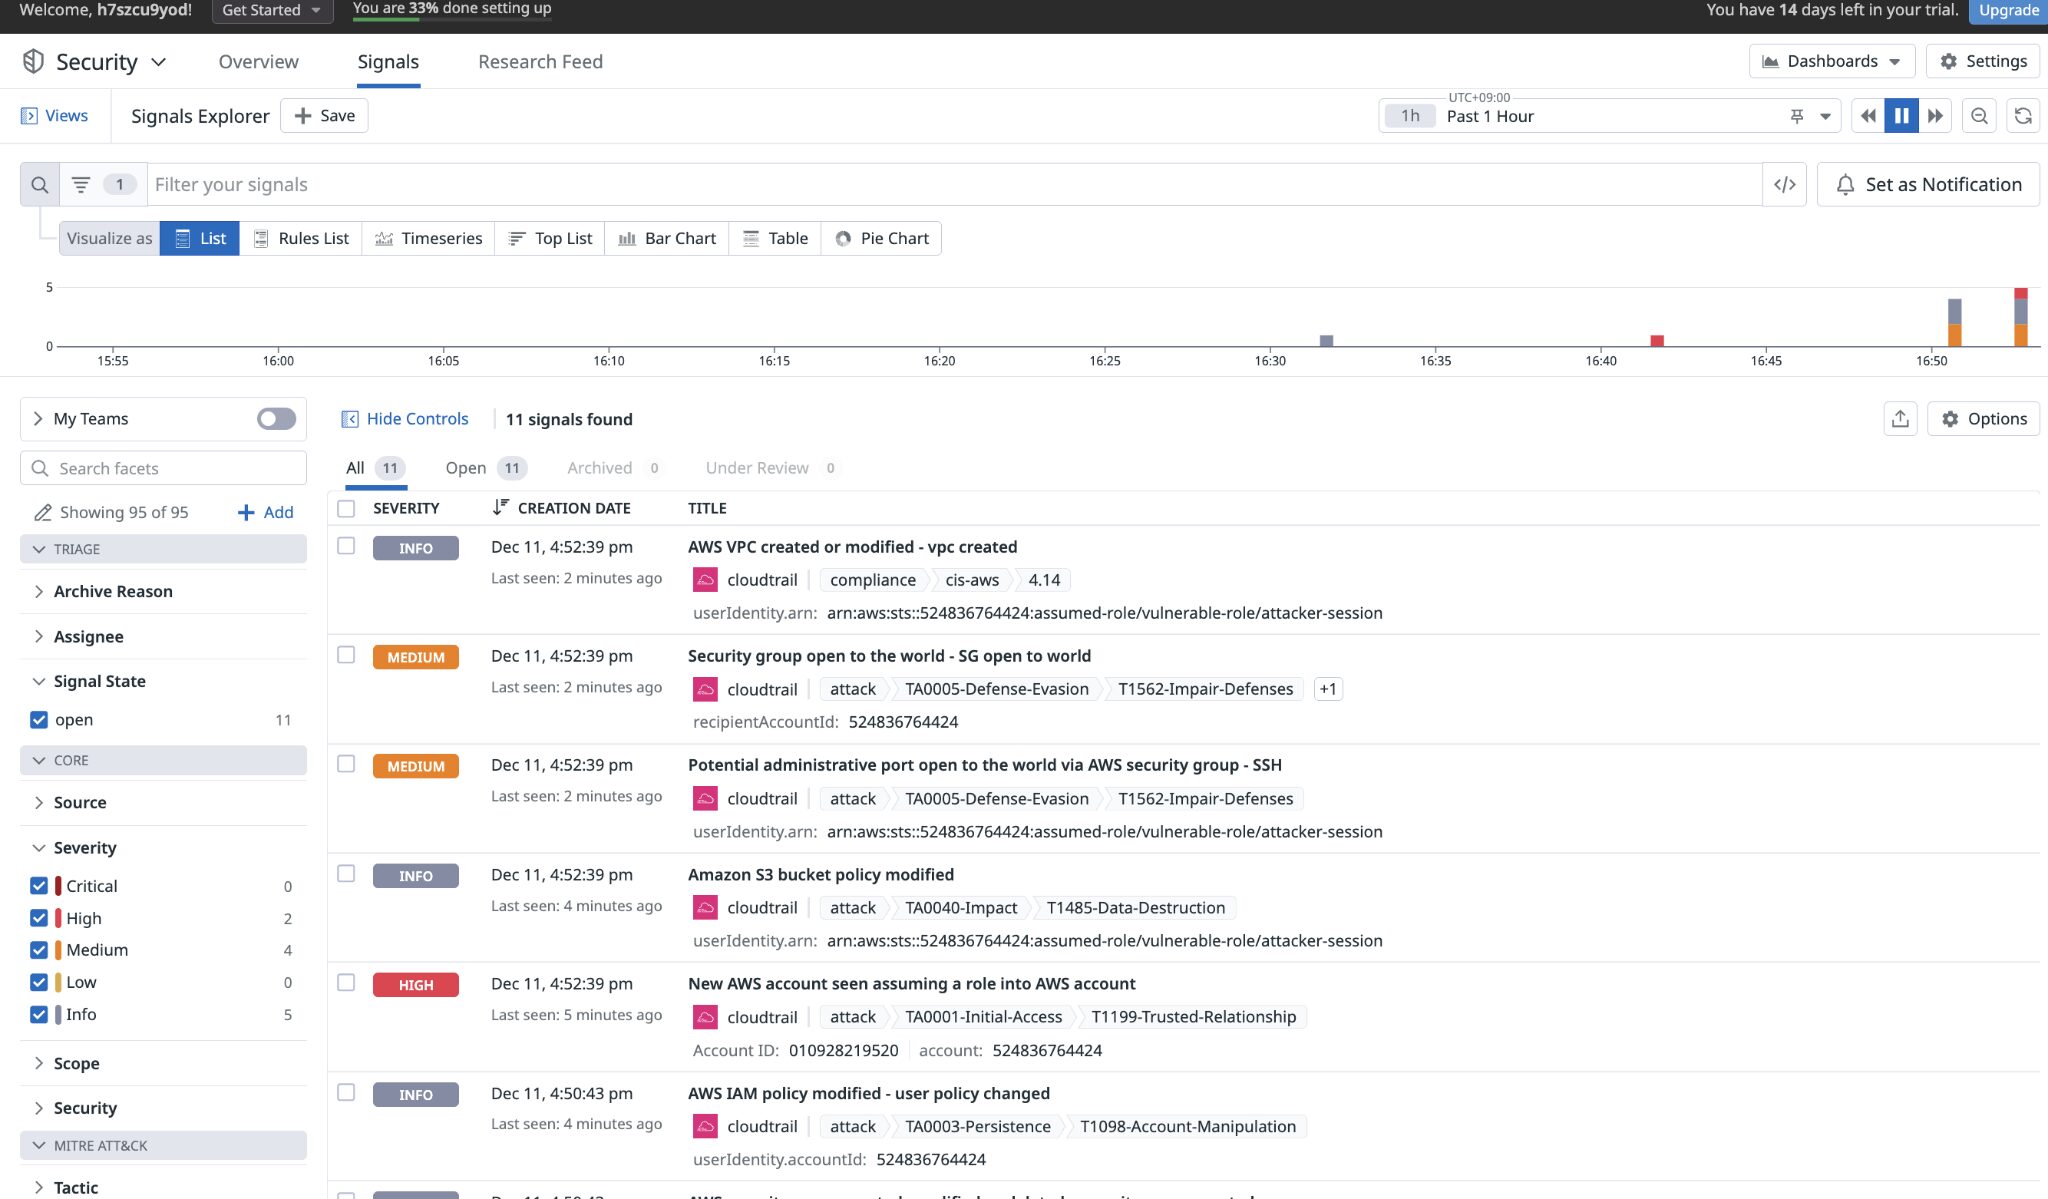Export signals using the share icon near Options
2048x1199 pixels.
[1901, 419]
